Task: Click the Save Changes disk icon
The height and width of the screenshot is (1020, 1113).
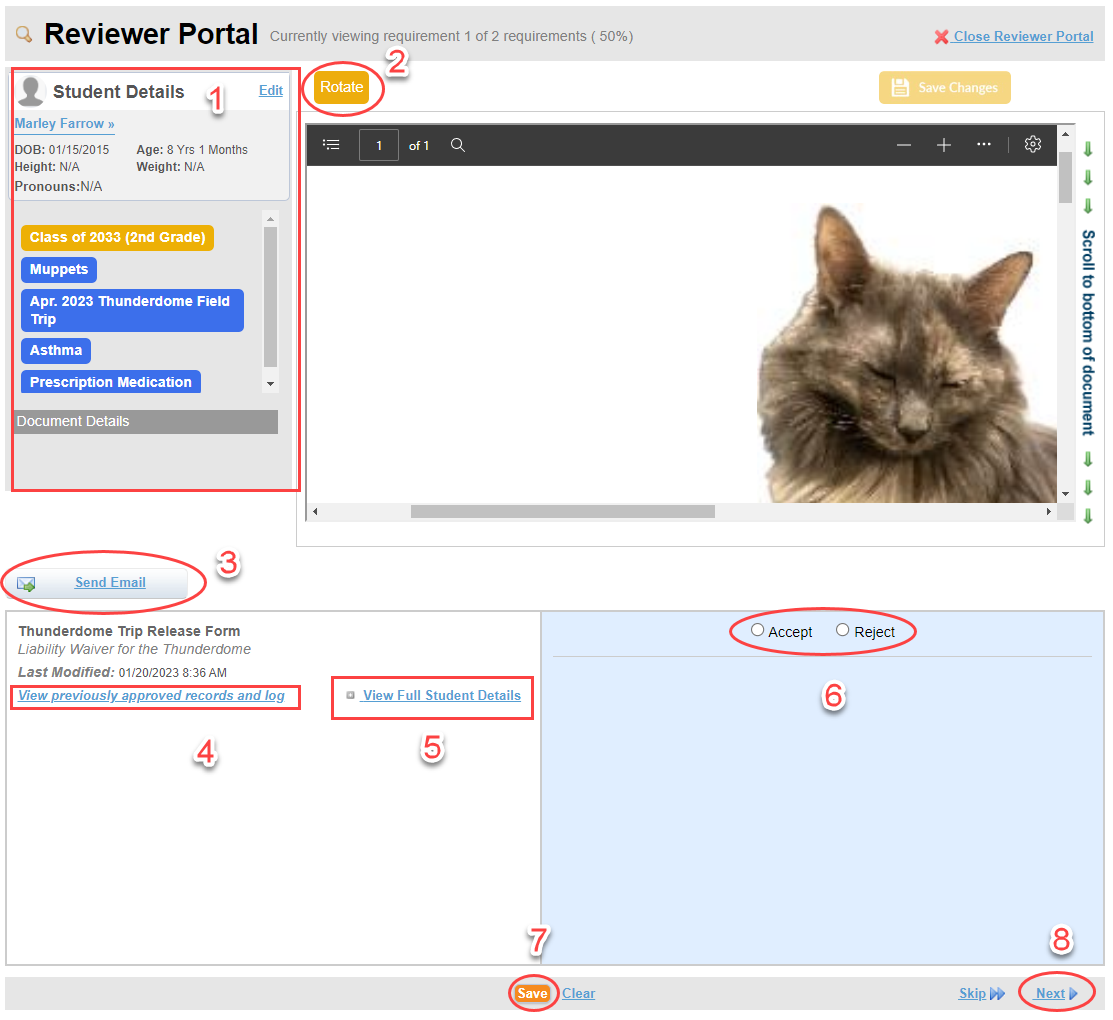Action: (x=899, y=87)
